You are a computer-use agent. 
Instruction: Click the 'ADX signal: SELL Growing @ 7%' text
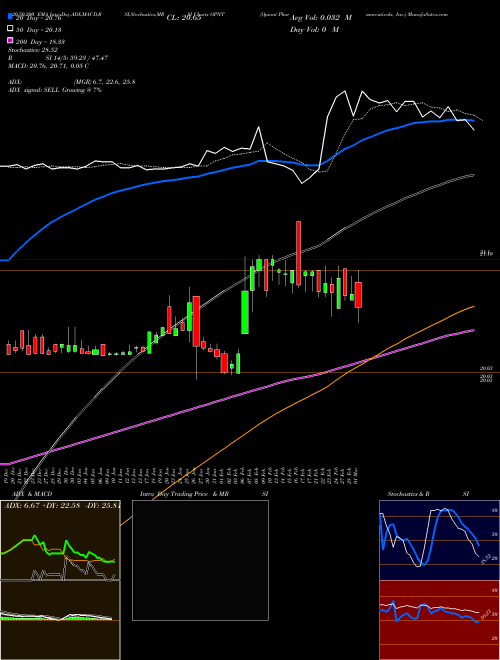(55, 90)
